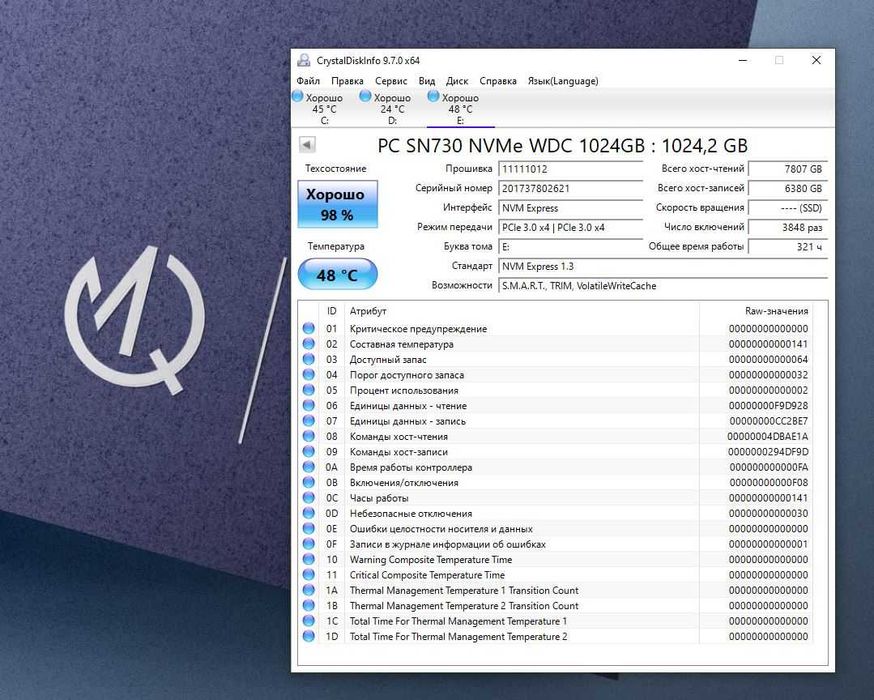Click status icon for Critical Composite Temperature Time

pyautogui.click(x=308, y=575)
